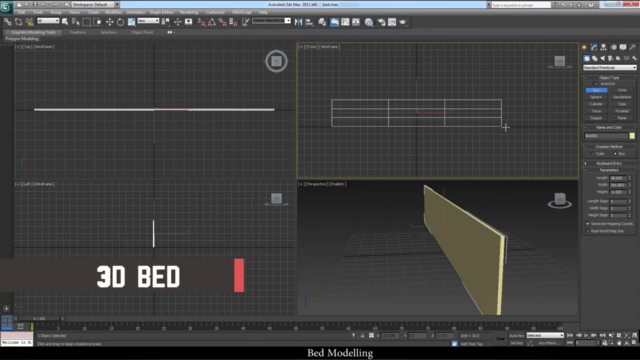Open the Customize menu
The image size is (640, 360).
[215, 12]
